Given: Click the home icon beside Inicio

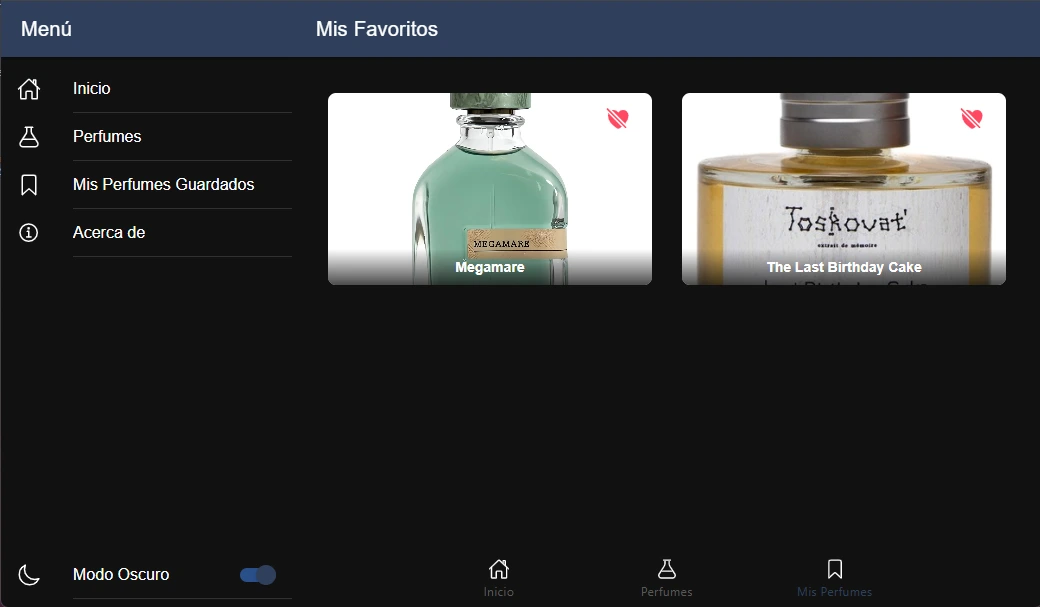Looking at the screenshot, I should 29,88.
